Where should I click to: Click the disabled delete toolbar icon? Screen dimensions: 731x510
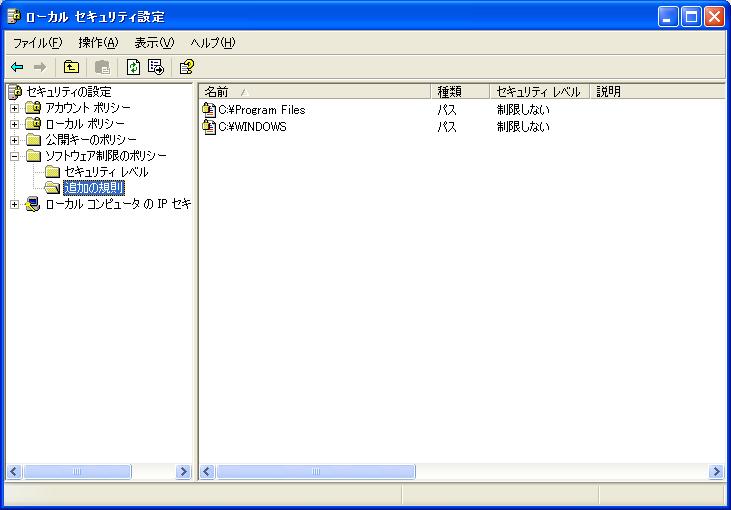(102, 67)
